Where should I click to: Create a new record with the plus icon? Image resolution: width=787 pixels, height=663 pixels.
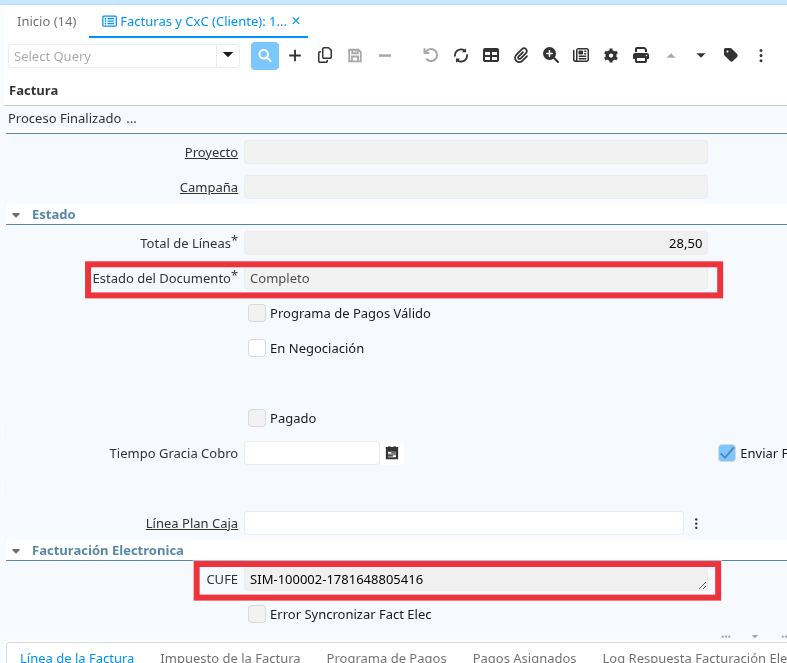point(295,56)
